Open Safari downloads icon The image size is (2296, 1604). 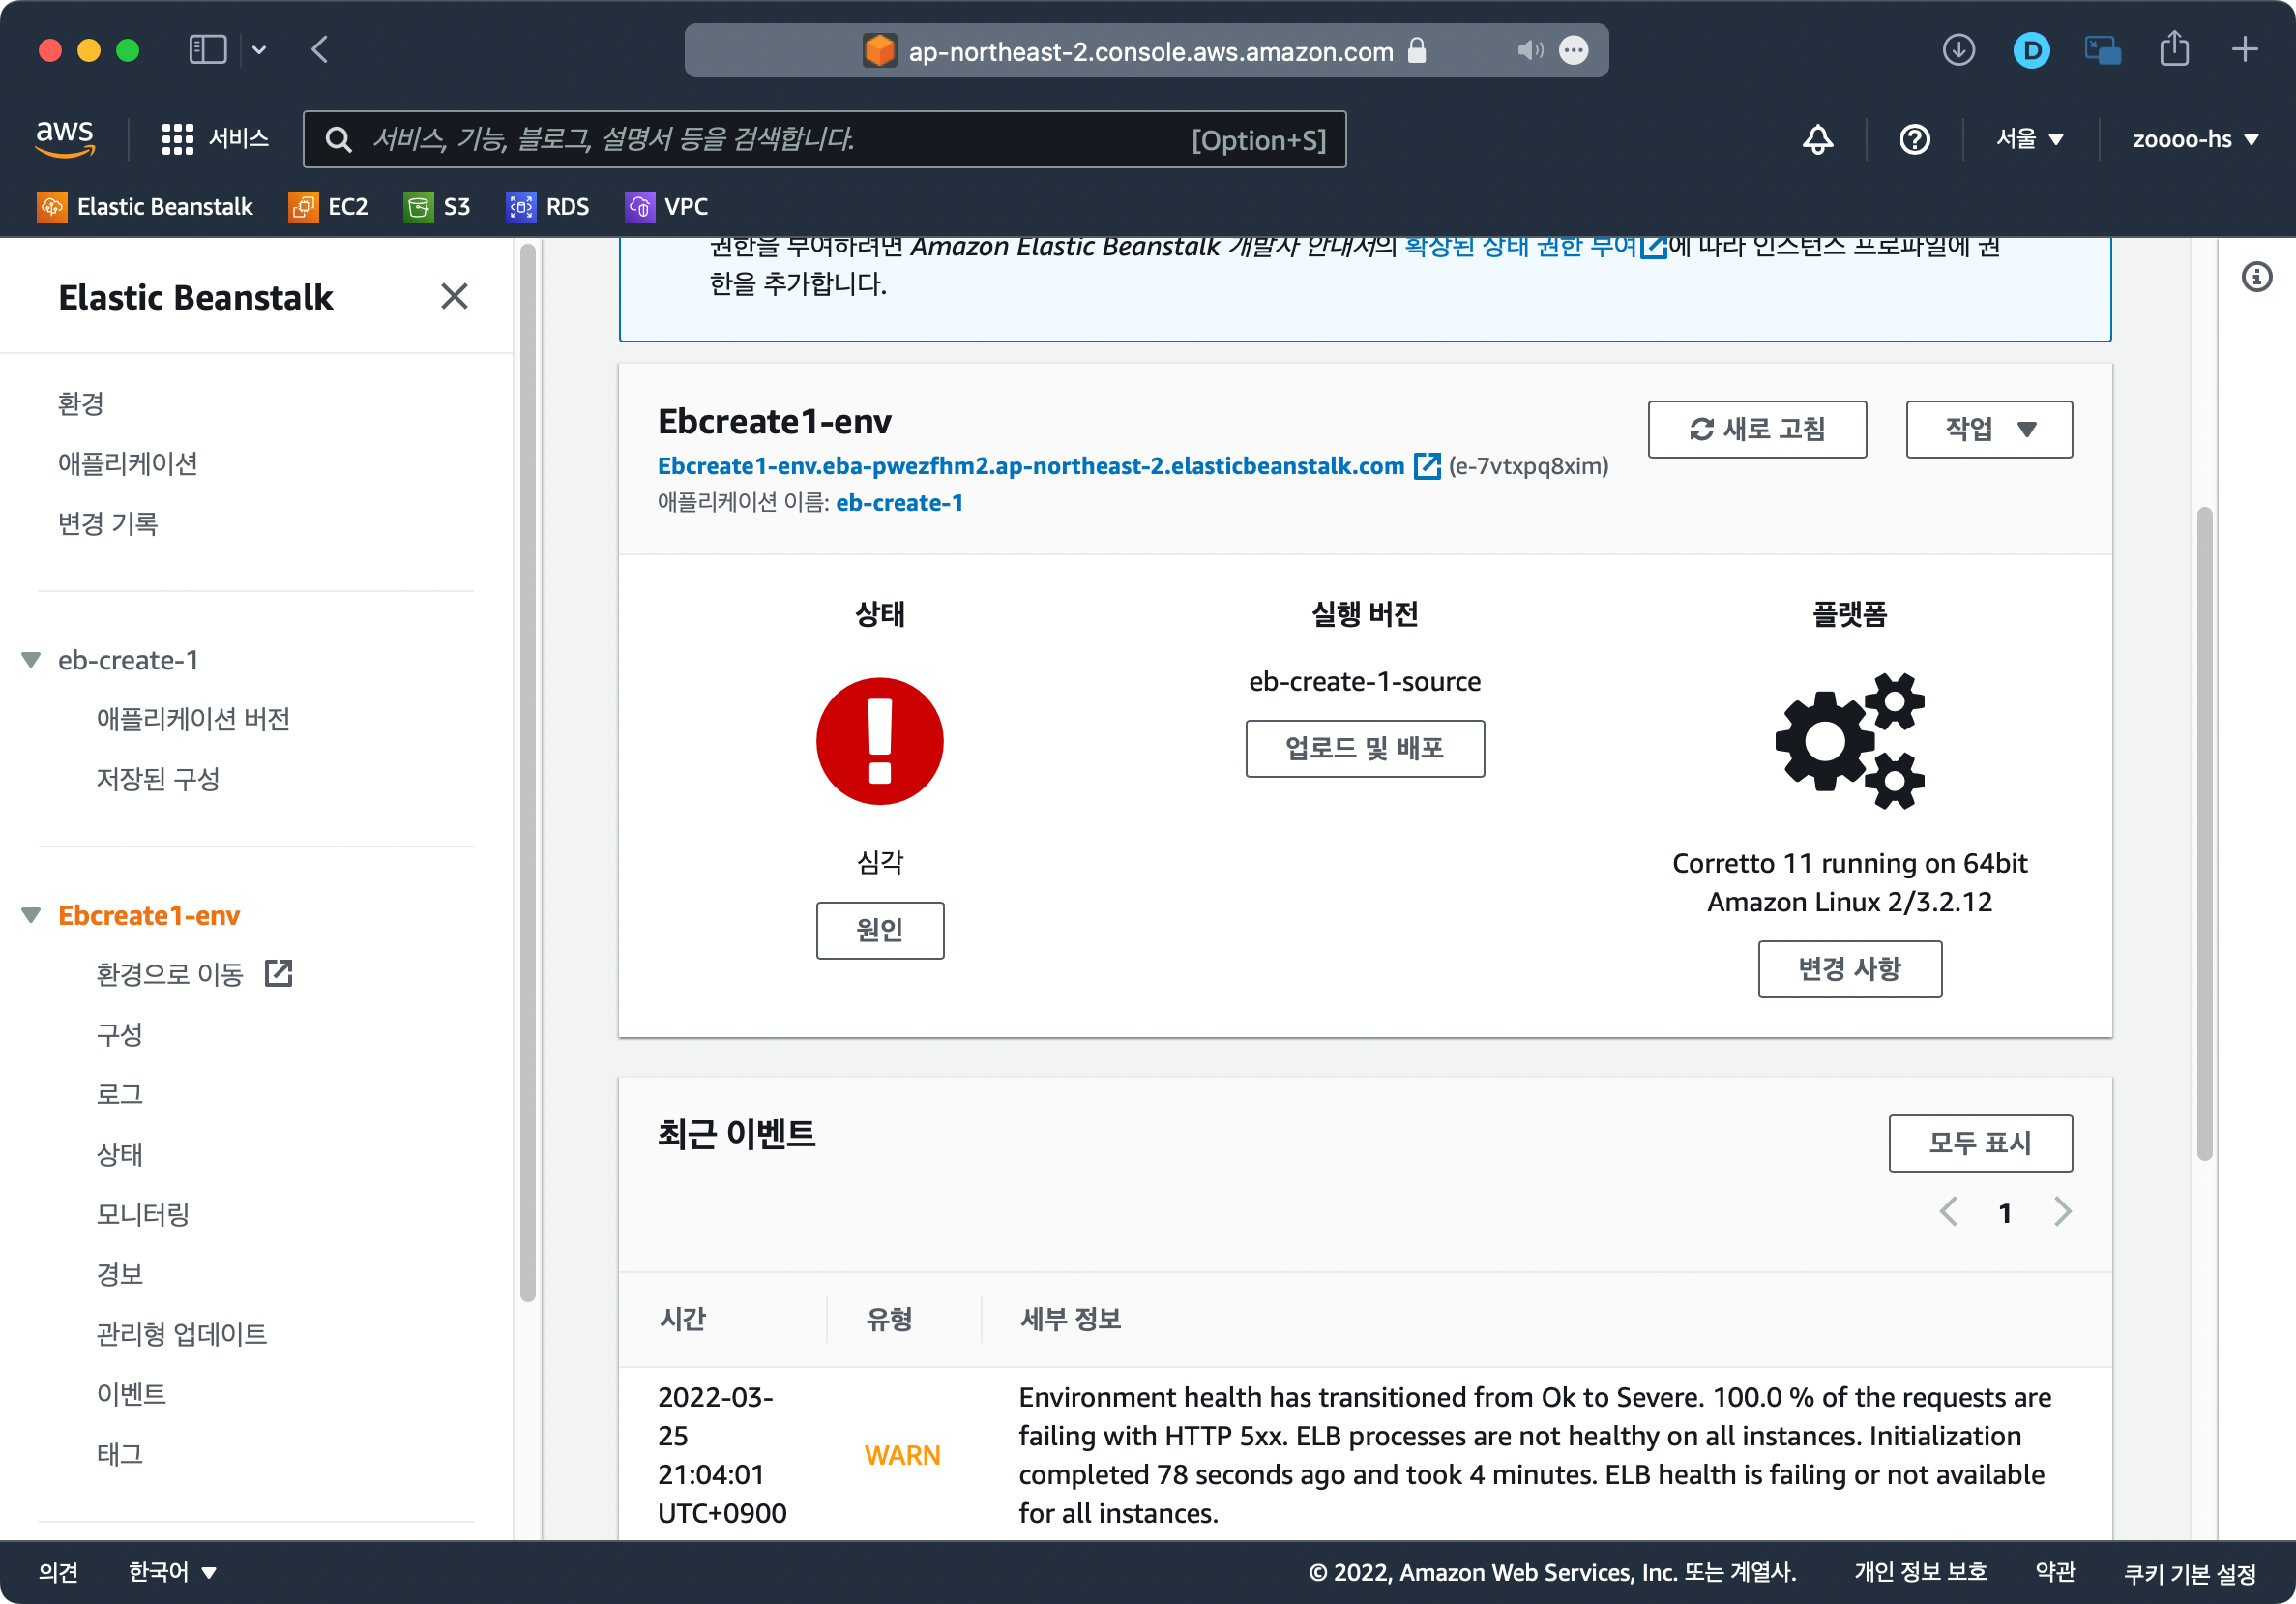[1958, 49]
